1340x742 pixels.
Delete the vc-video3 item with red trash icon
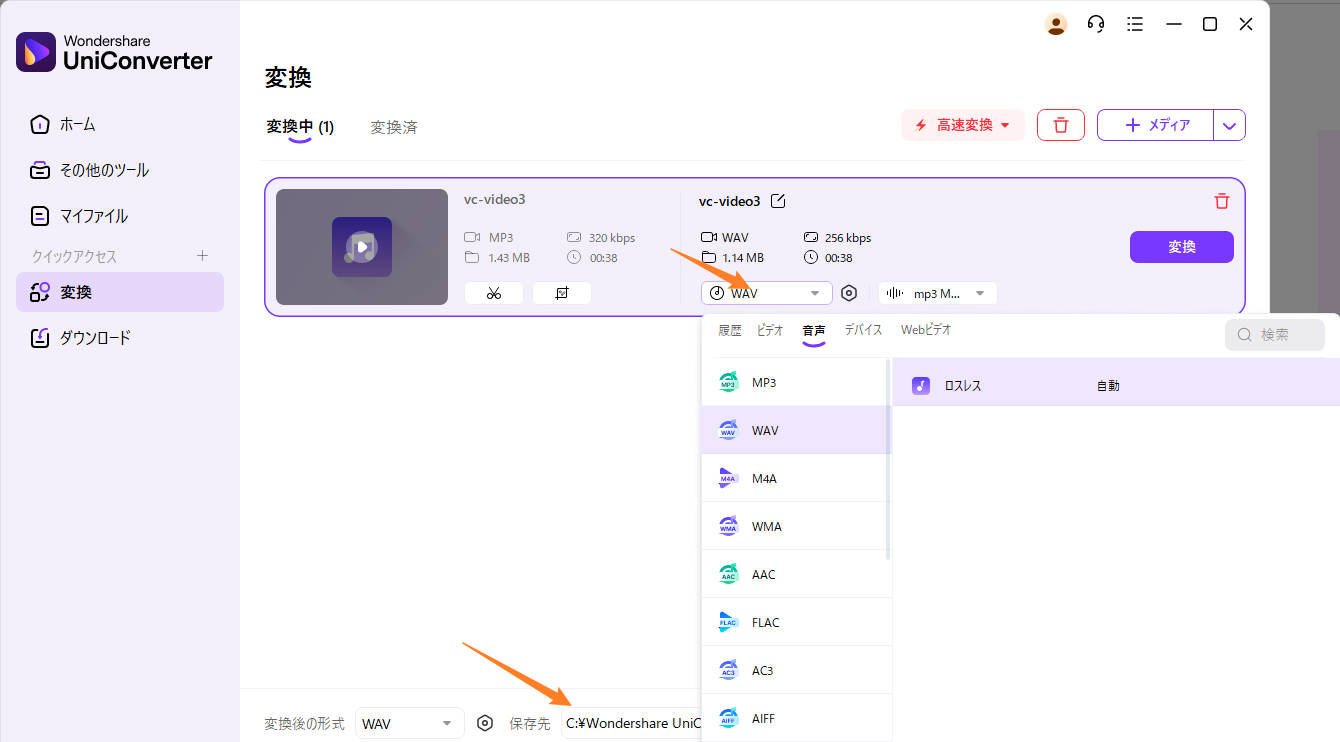pyautogui.click(x=1221, y=201)
